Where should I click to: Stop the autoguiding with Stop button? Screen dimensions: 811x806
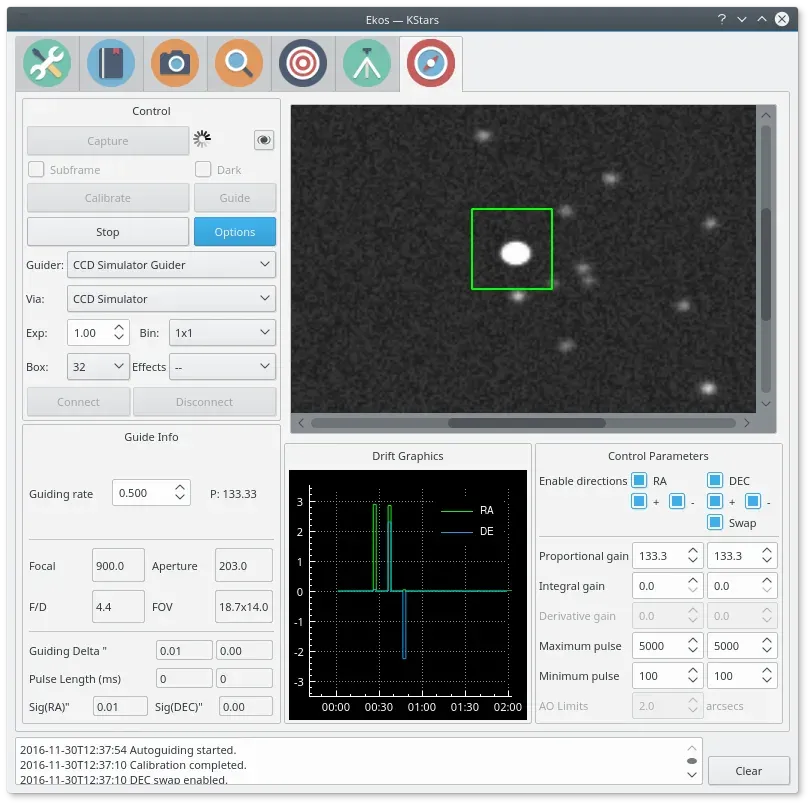tap(108, 232)
